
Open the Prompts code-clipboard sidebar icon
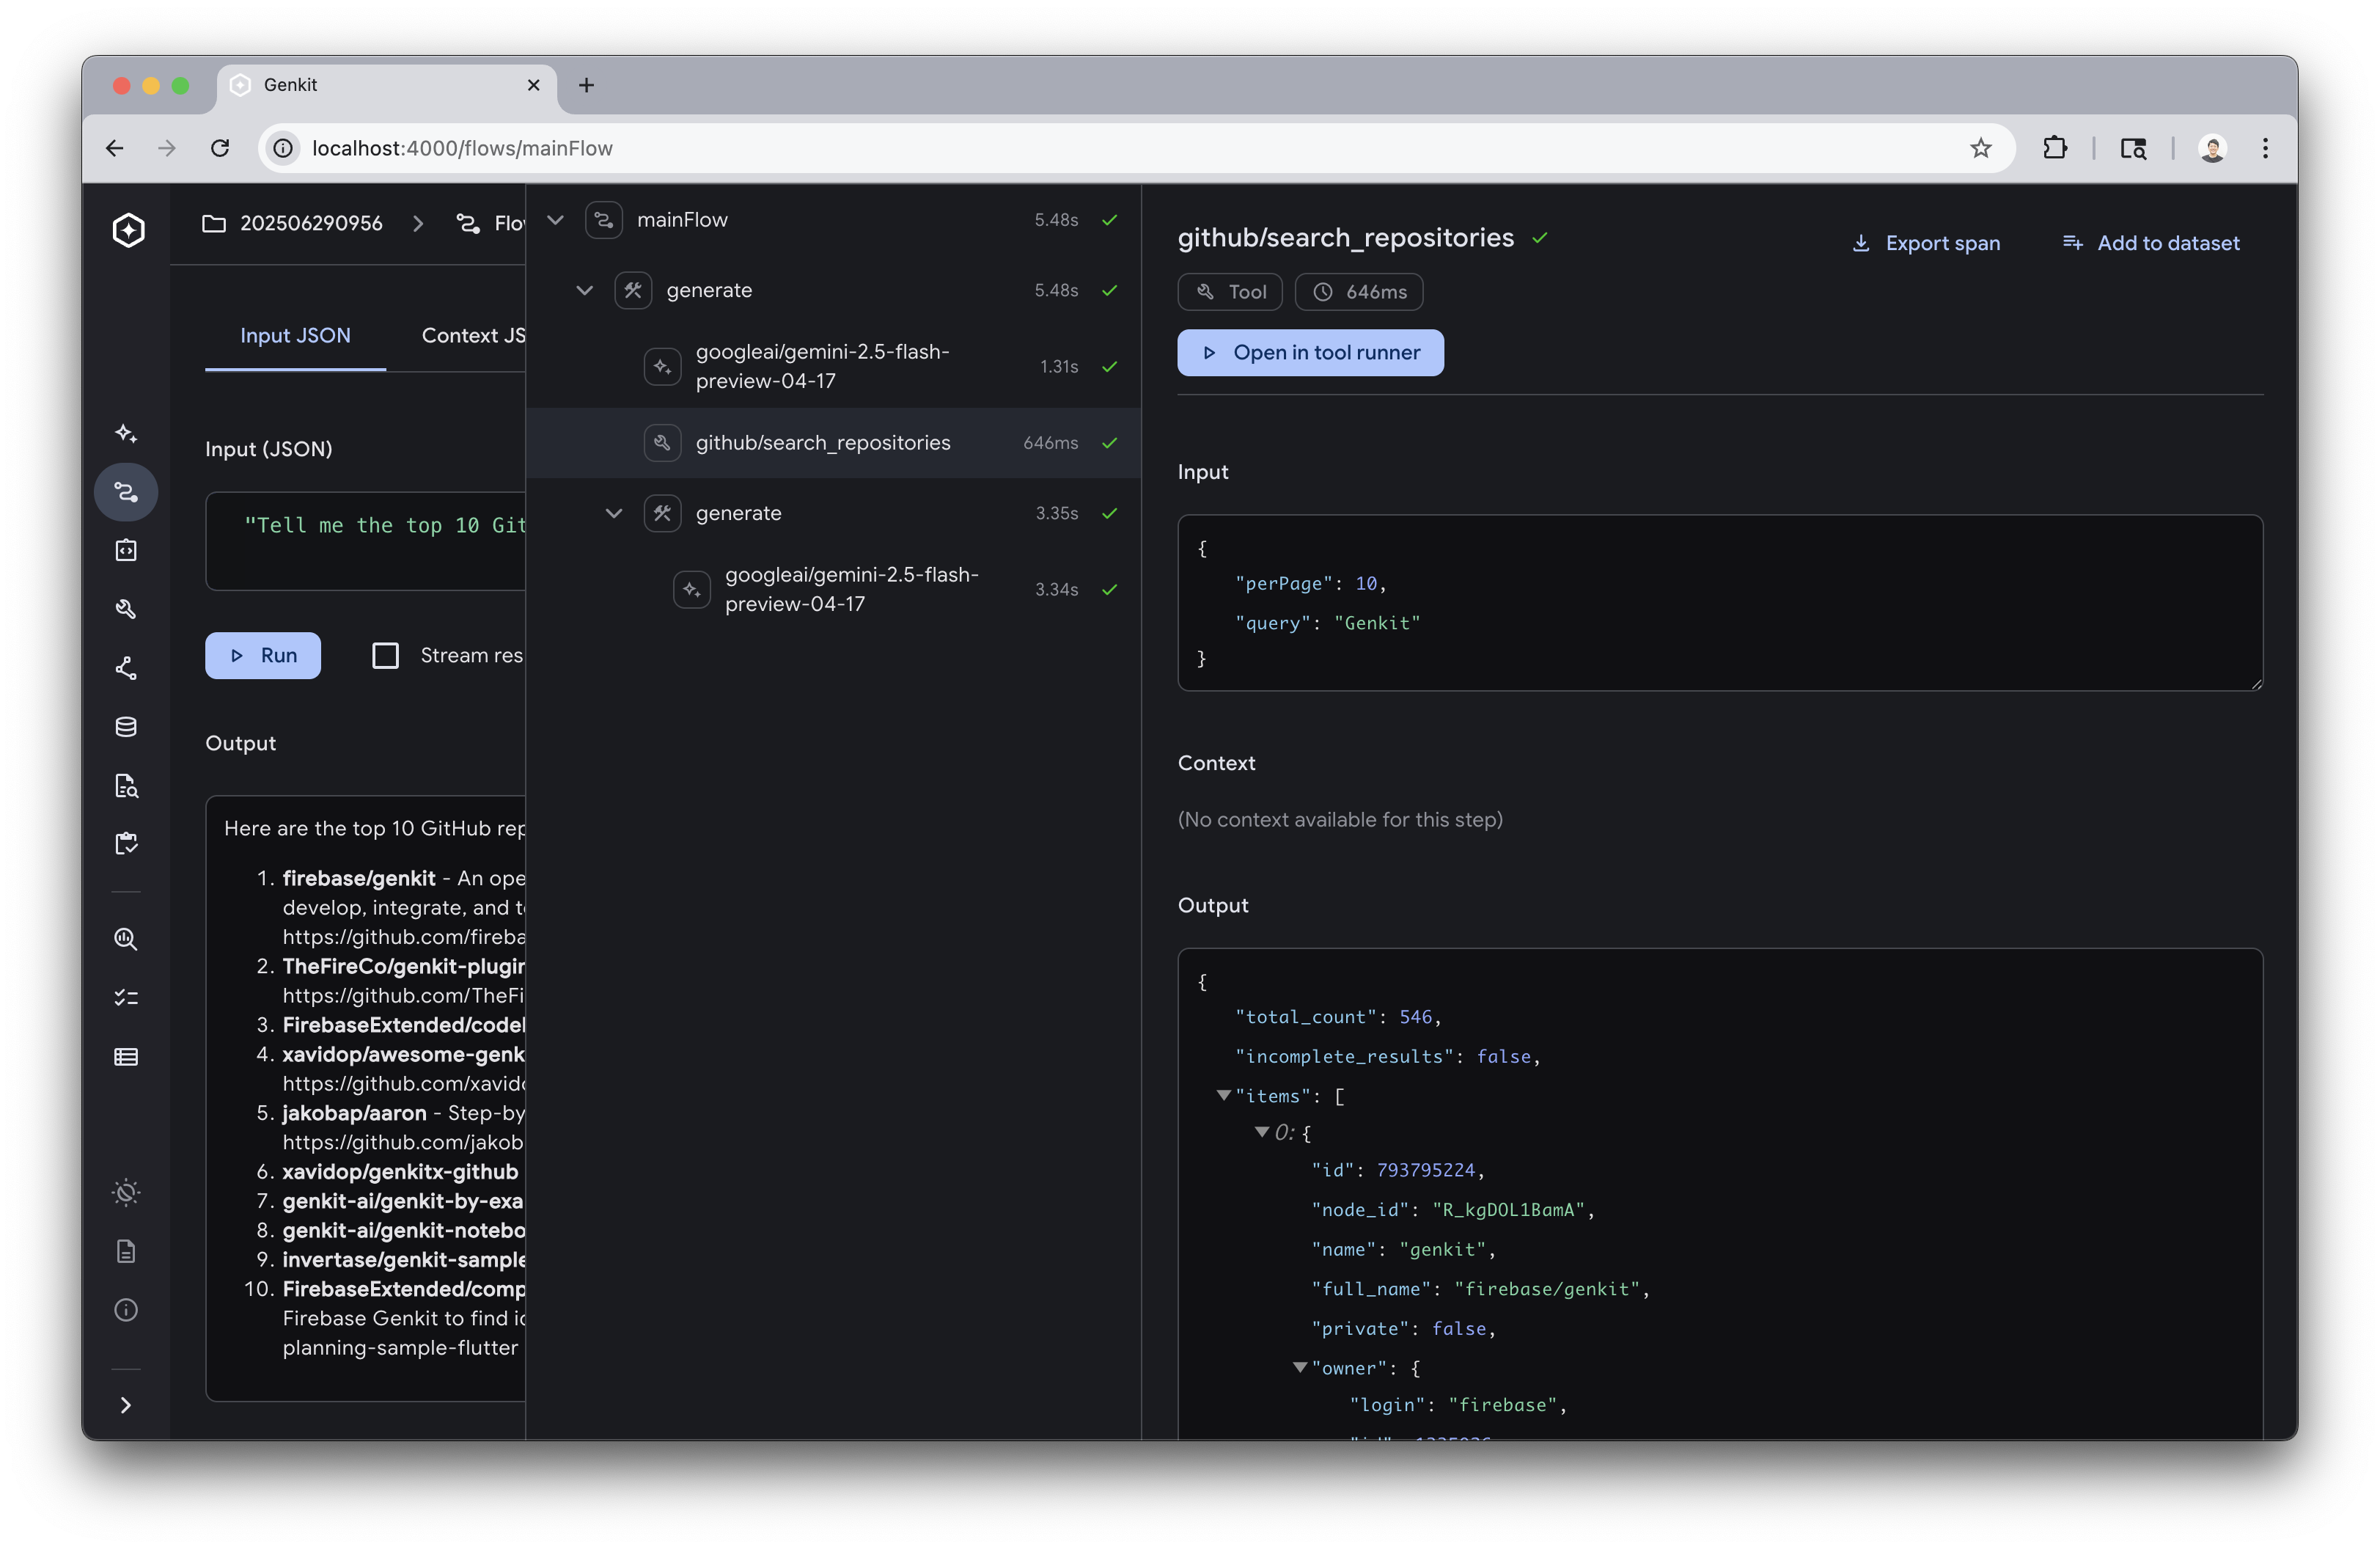click(x=126, y=550)
